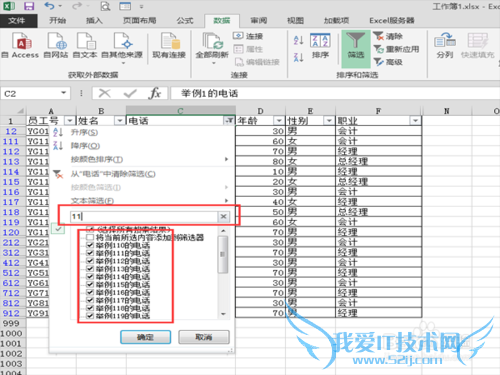This screenshot has width=500, height=375.
Task: Open 员工号 column filter dropdown
Action: [x=70, y=120]
